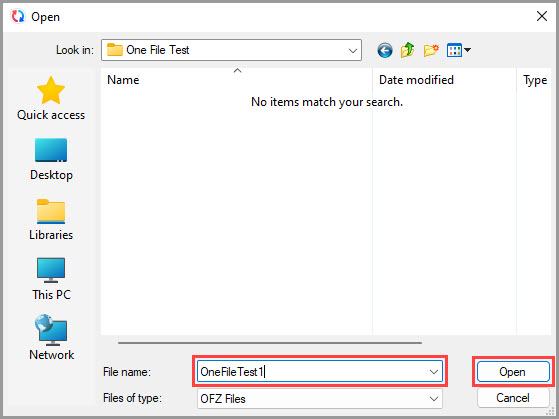Screen dimensions: 559x419
Task: Sort by Date modified column
Action: click(444, 80)
